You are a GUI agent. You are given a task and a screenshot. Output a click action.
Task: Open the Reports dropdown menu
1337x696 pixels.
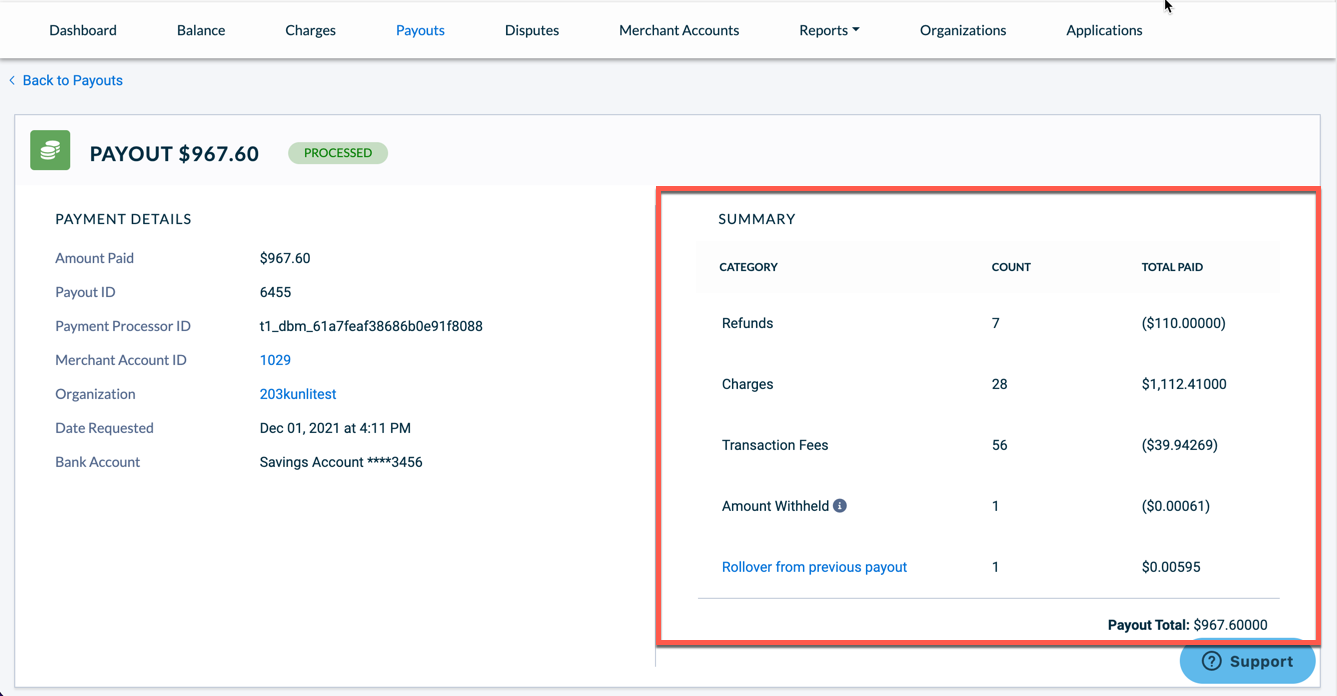[x=828, y=30]
